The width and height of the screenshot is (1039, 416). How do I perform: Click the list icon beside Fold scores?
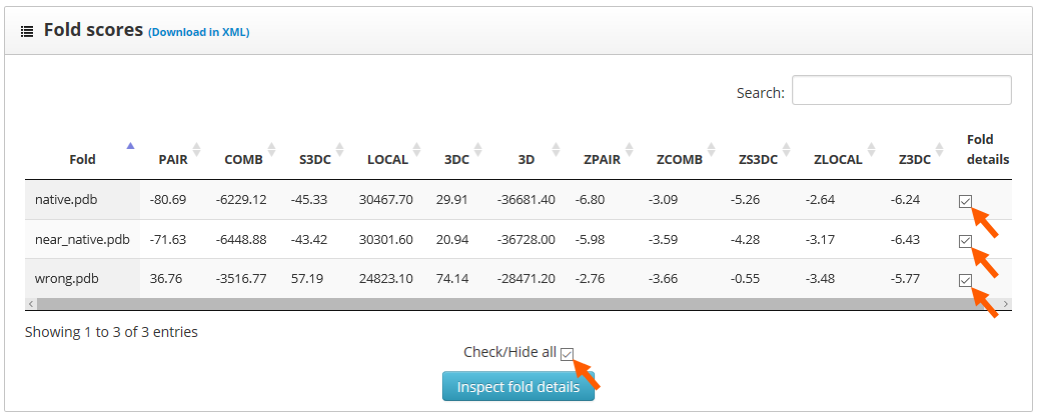[27, 31]
